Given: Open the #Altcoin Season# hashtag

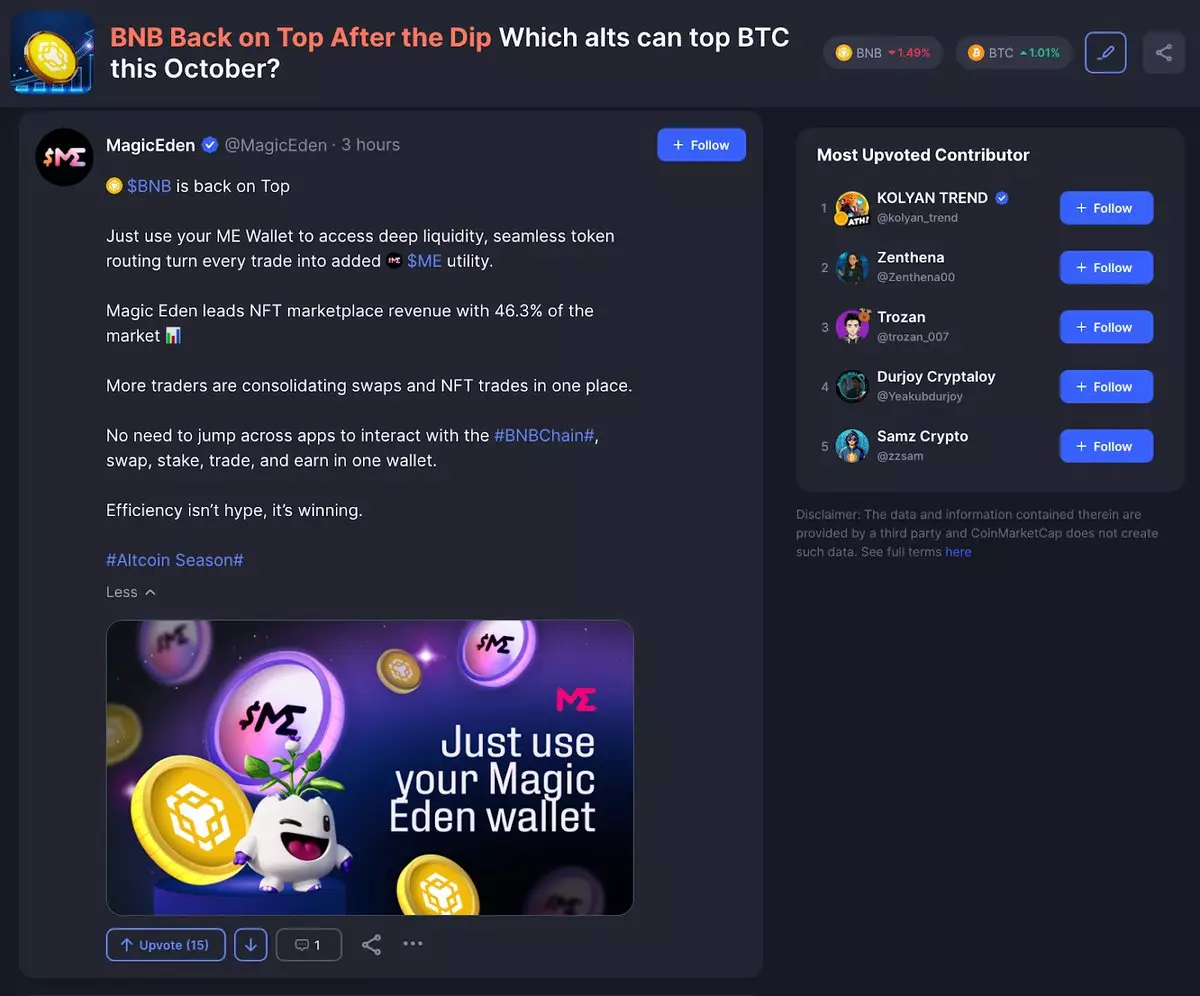Looking at the screenshot, I should click(x=175, y=561).
